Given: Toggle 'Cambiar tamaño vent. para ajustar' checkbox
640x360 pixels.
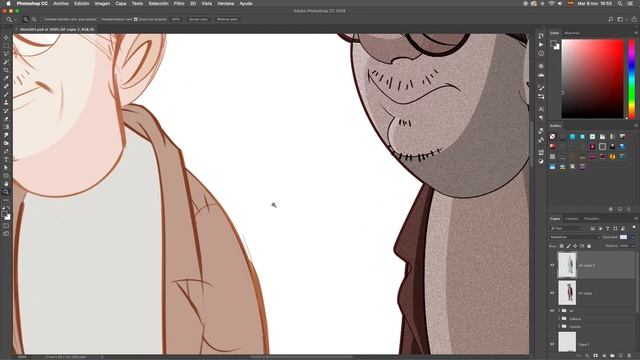Looking at the screenshot, I should tap(42, 19).
